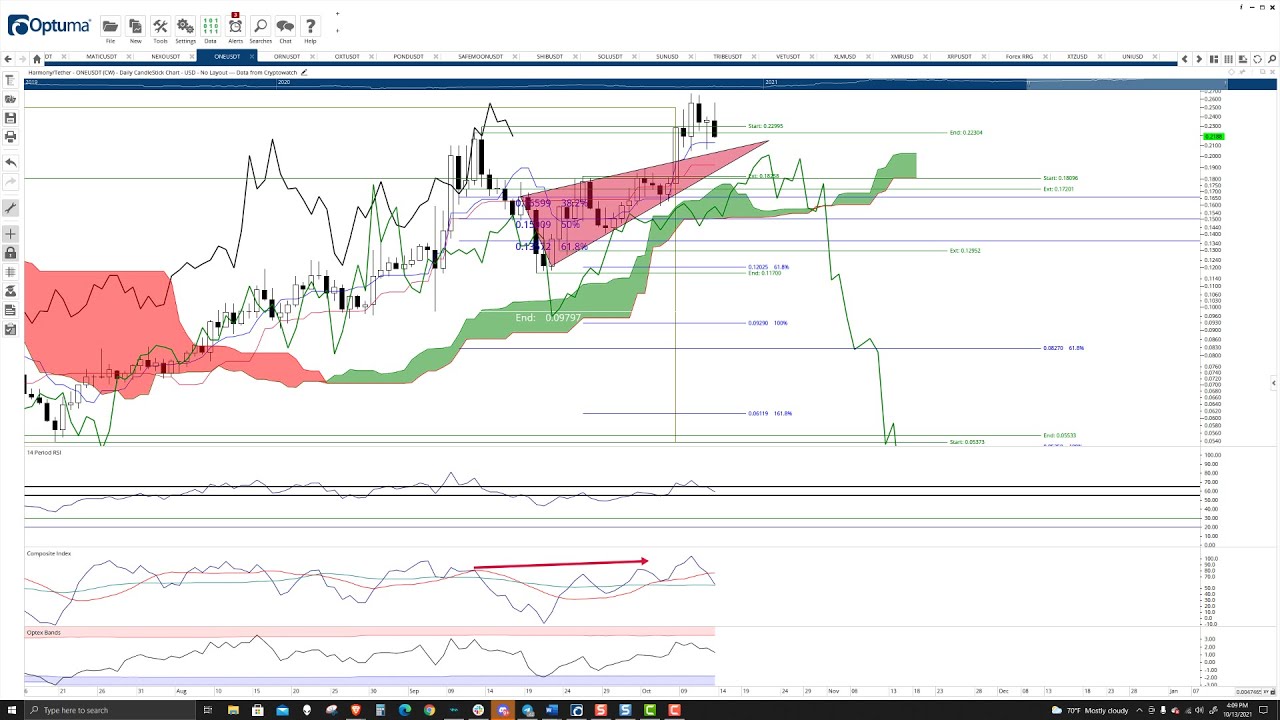Image resolution: width=1280 pixels, height=720 pixels.
Task: Click the table list icon in left sidebar
Action: point(10,272)
